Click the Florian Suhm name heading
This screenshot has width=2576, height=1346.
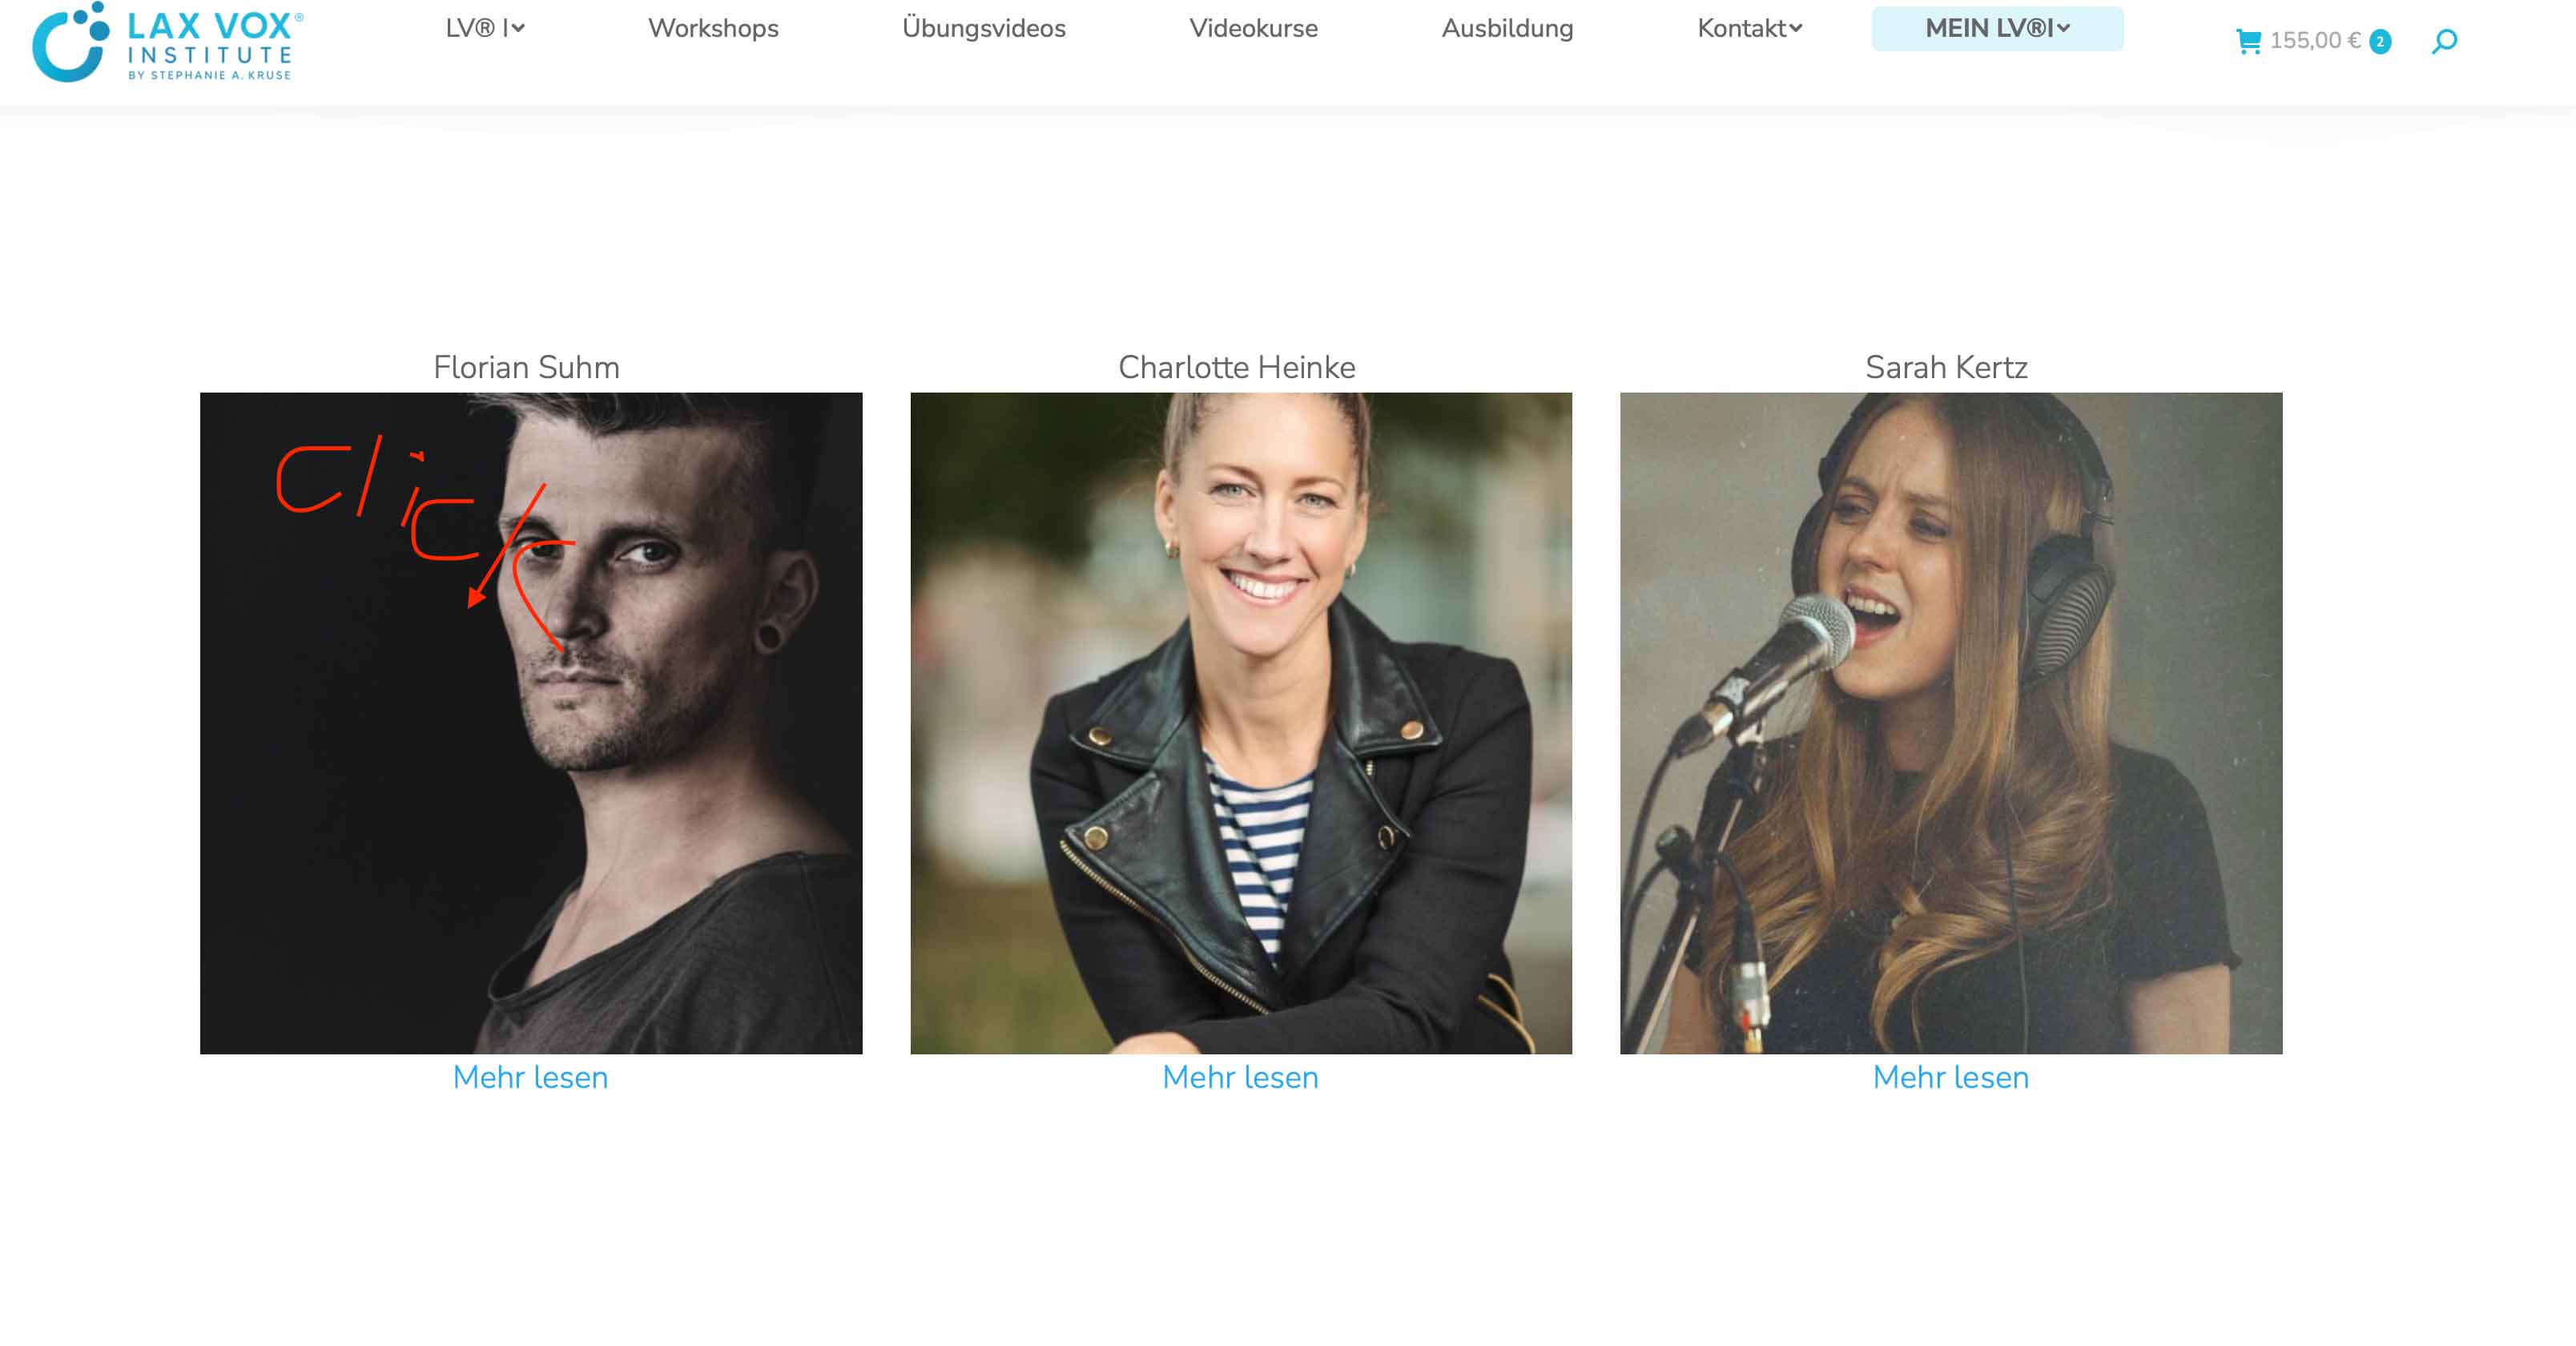click(526, 367)
